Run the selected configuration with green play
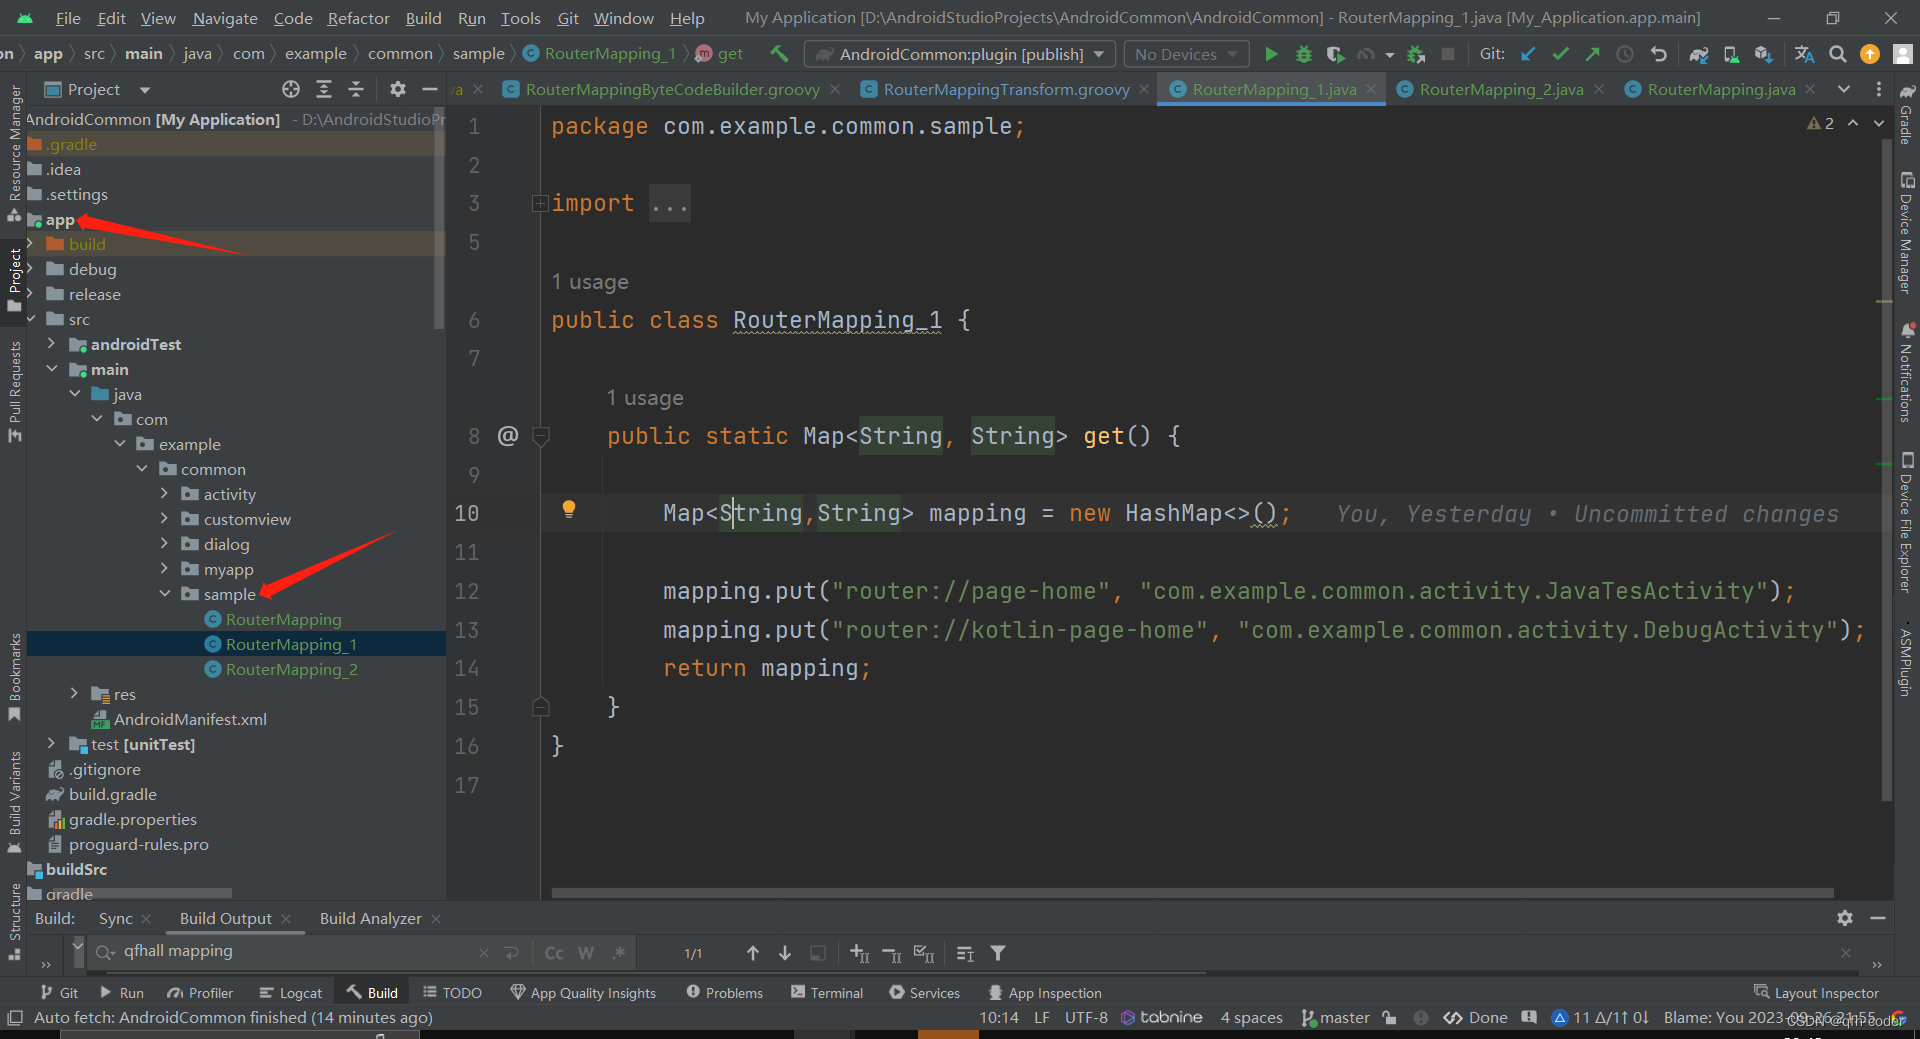The image size is (1920, 1039). 1271,54
